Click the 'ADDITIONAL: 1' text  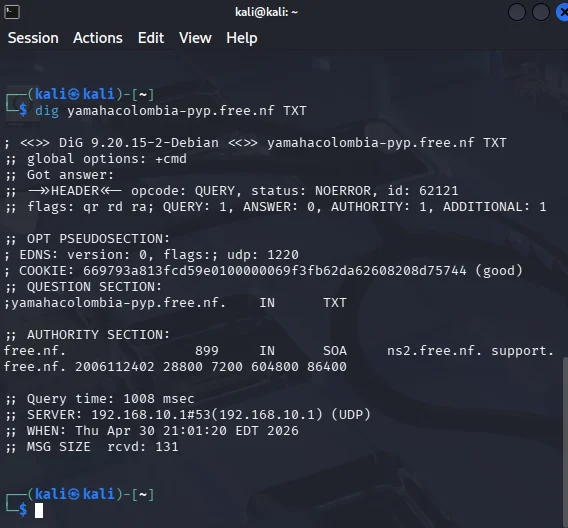(x=494, y=207)
